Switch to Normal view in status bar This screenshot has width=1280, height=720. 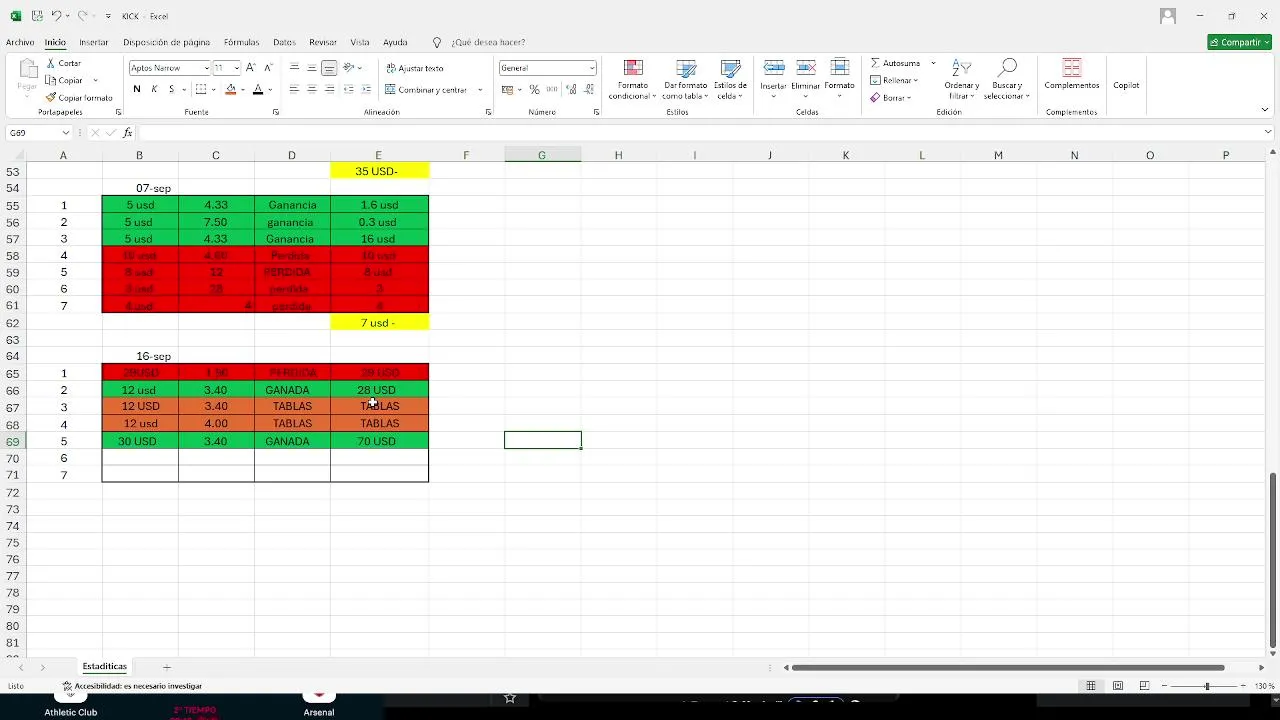coord(1091,686)
